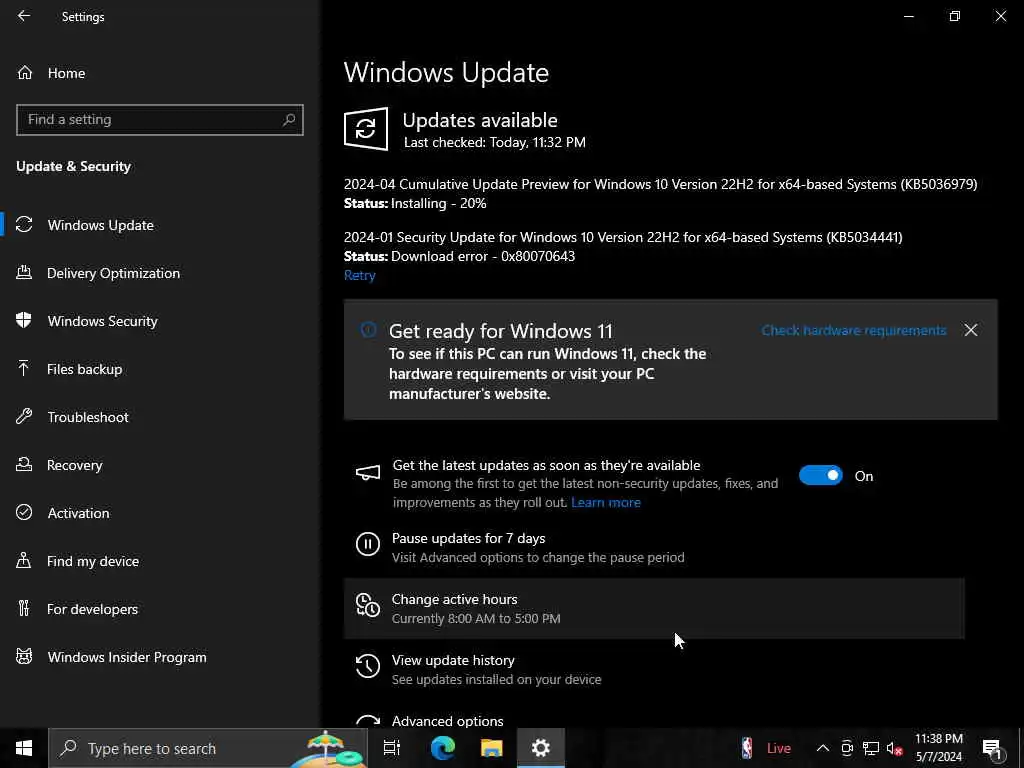This screenshot has height=768, width=1024.
Task: Click the Last checked: Today, 11:32 PM text
Action: [494, 142]
